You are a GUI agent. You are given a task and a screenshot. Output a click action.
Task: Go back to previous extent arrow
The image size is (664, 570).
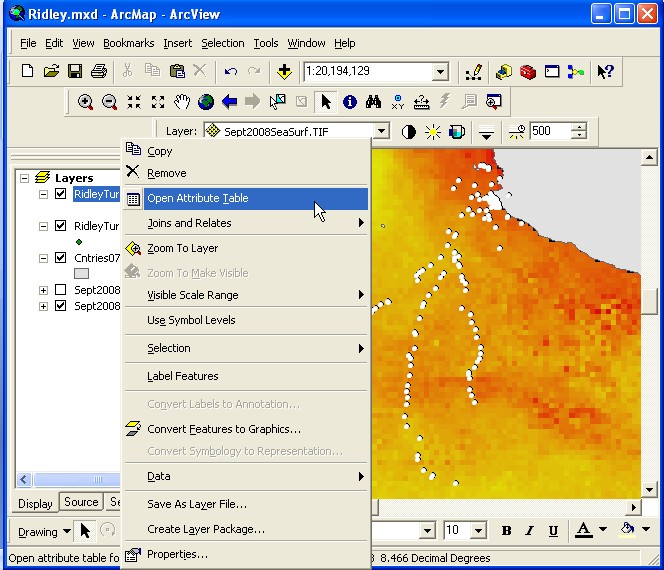229,102
